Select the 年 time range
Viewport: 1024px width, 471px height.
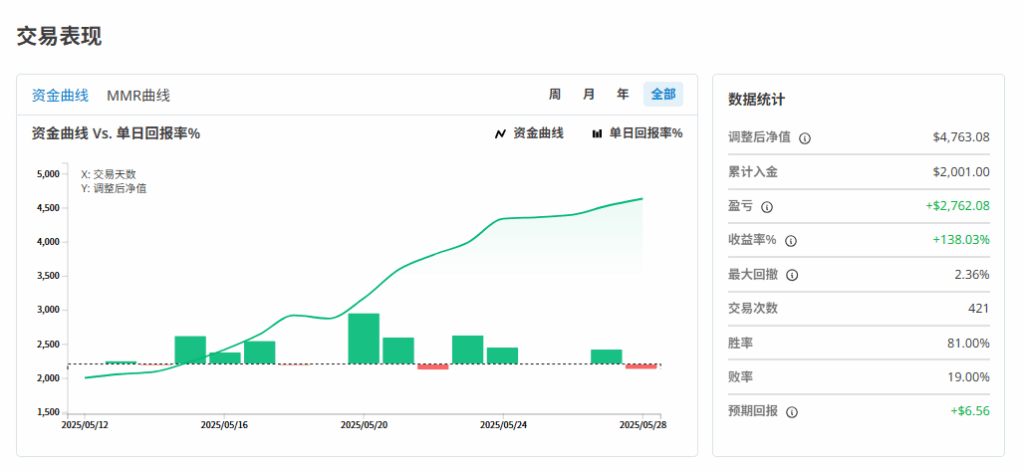coord(623,95)
